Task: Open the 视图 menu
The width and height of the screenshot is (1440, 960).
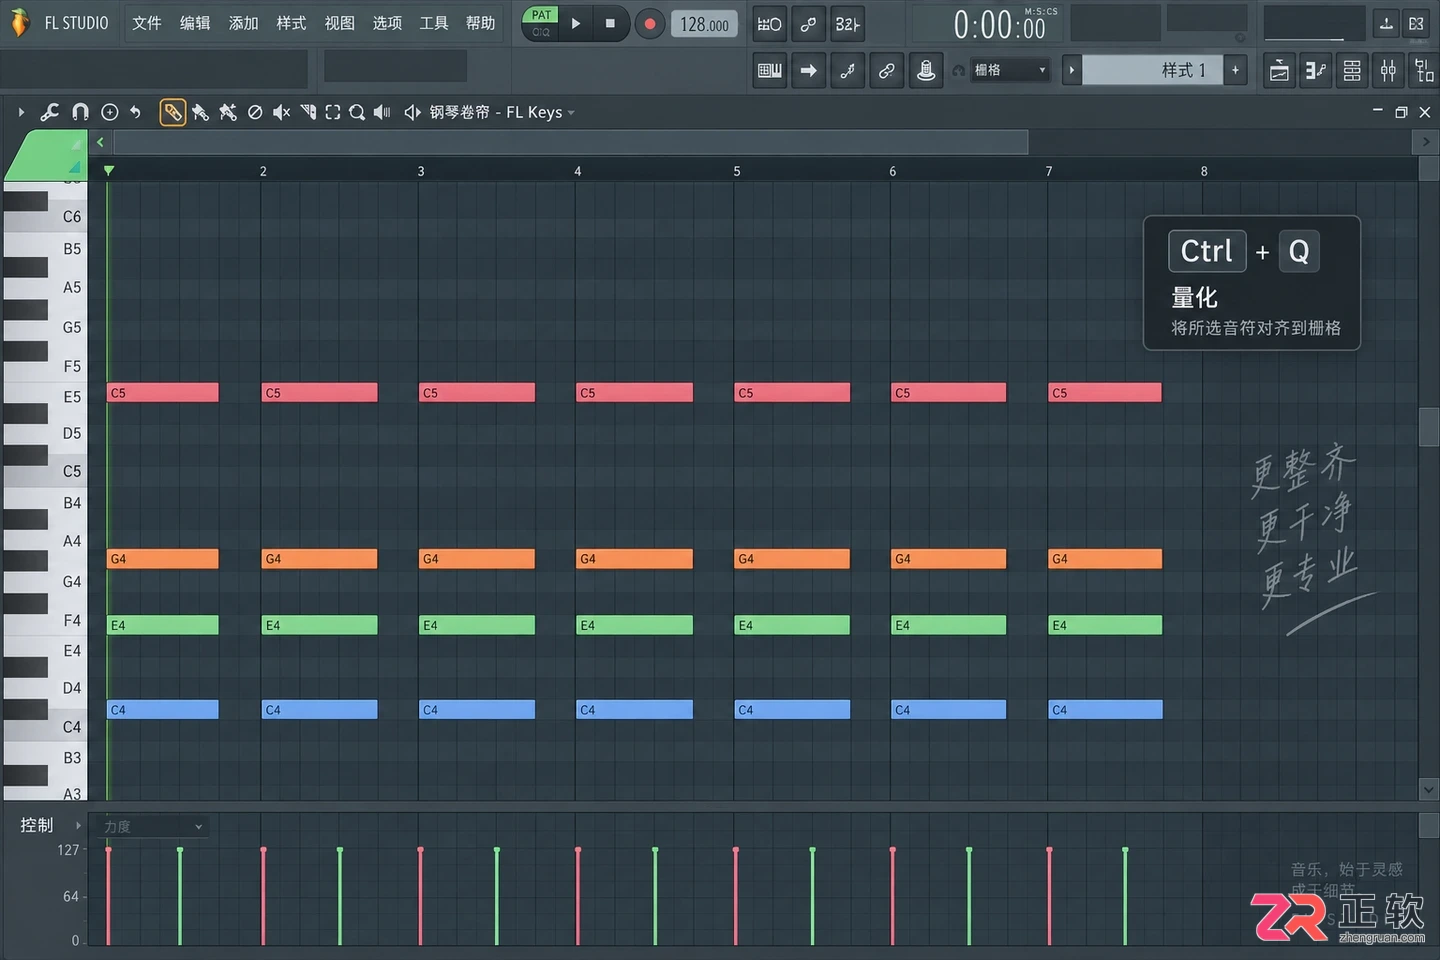Action: (340, 23)
